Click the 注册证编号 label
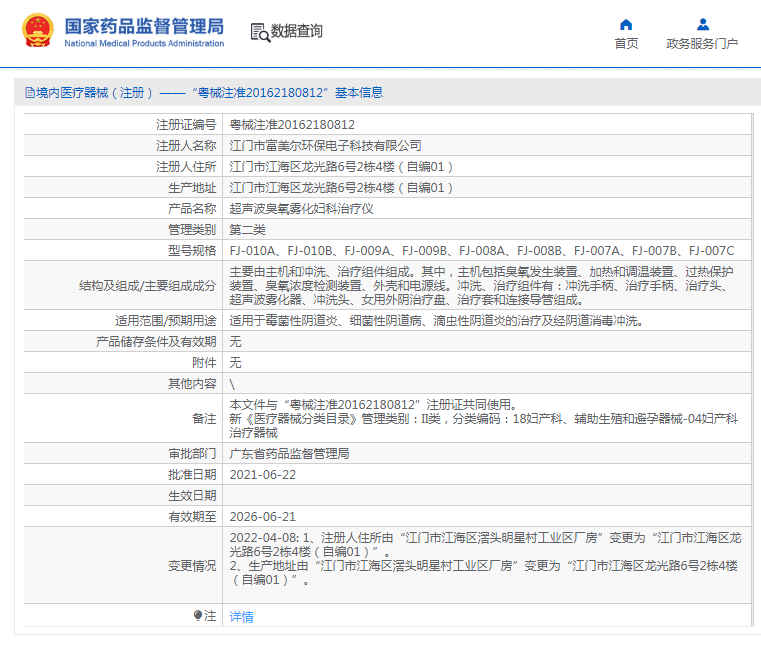This screenshot has width=761, height=647. coord(186,125)
